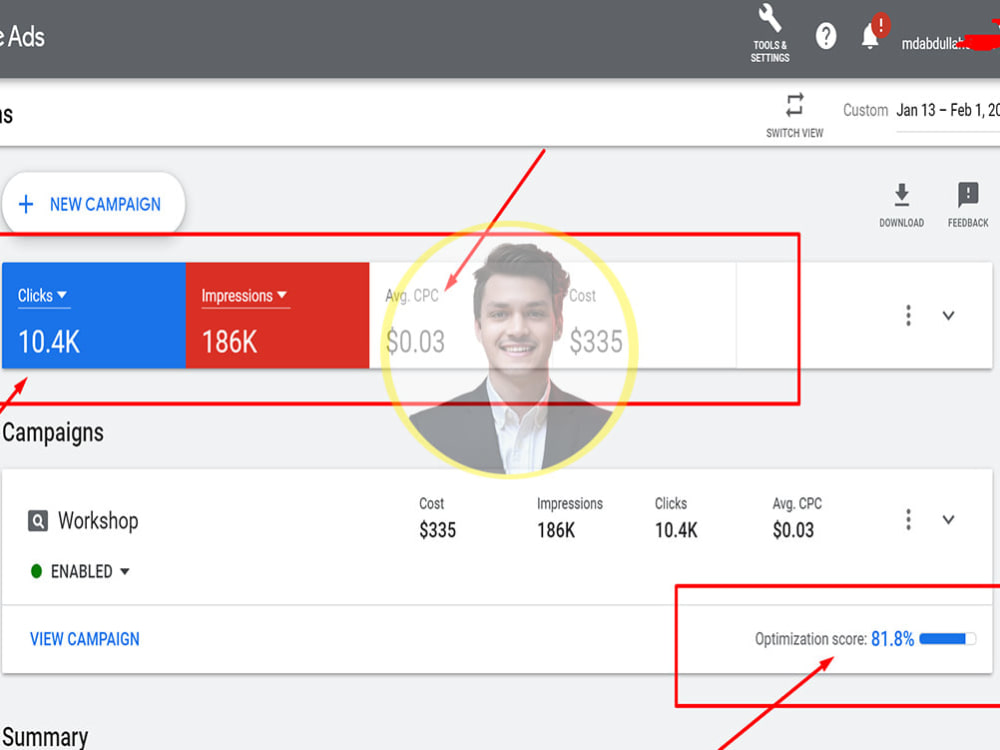This screenshot has width=1000, height=750.
Task: Click the Workshop Cost value $335
Action: [438, 530]
